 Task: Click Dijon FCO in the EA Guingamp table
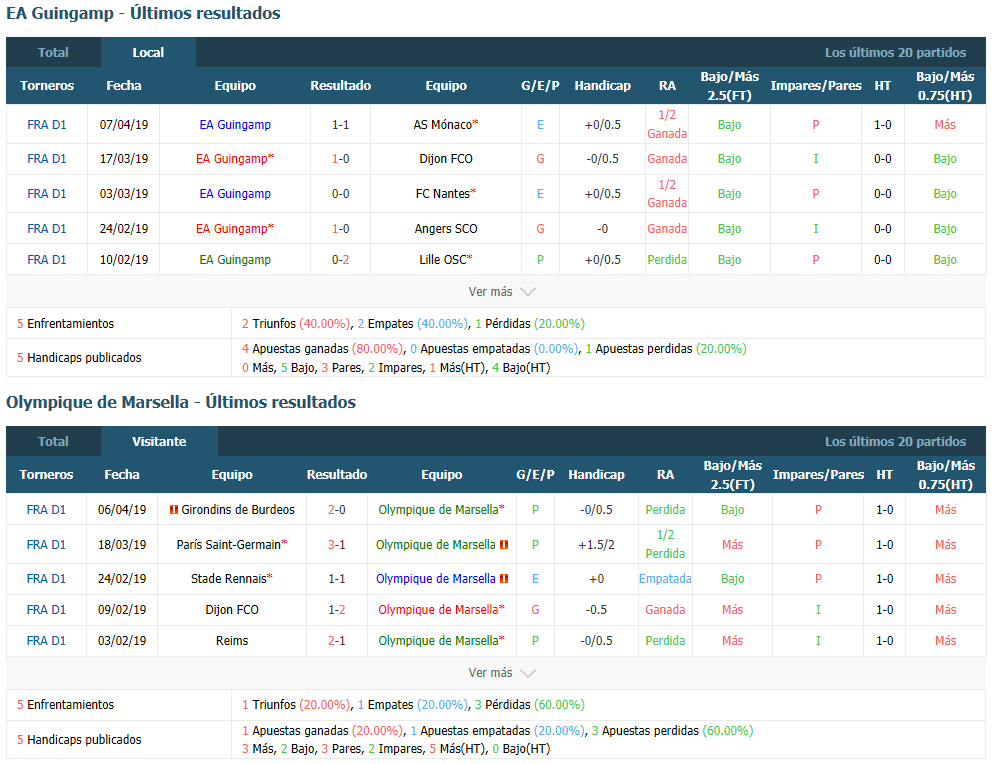[x=446, y=159]
